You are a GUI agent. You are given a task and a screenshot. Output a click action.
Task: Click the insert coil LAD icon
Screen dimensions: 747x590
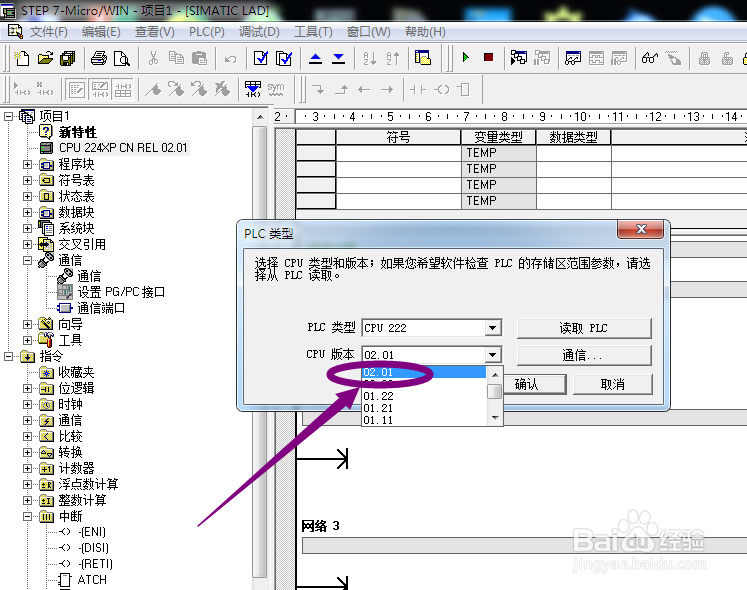[x=442, y=89]
